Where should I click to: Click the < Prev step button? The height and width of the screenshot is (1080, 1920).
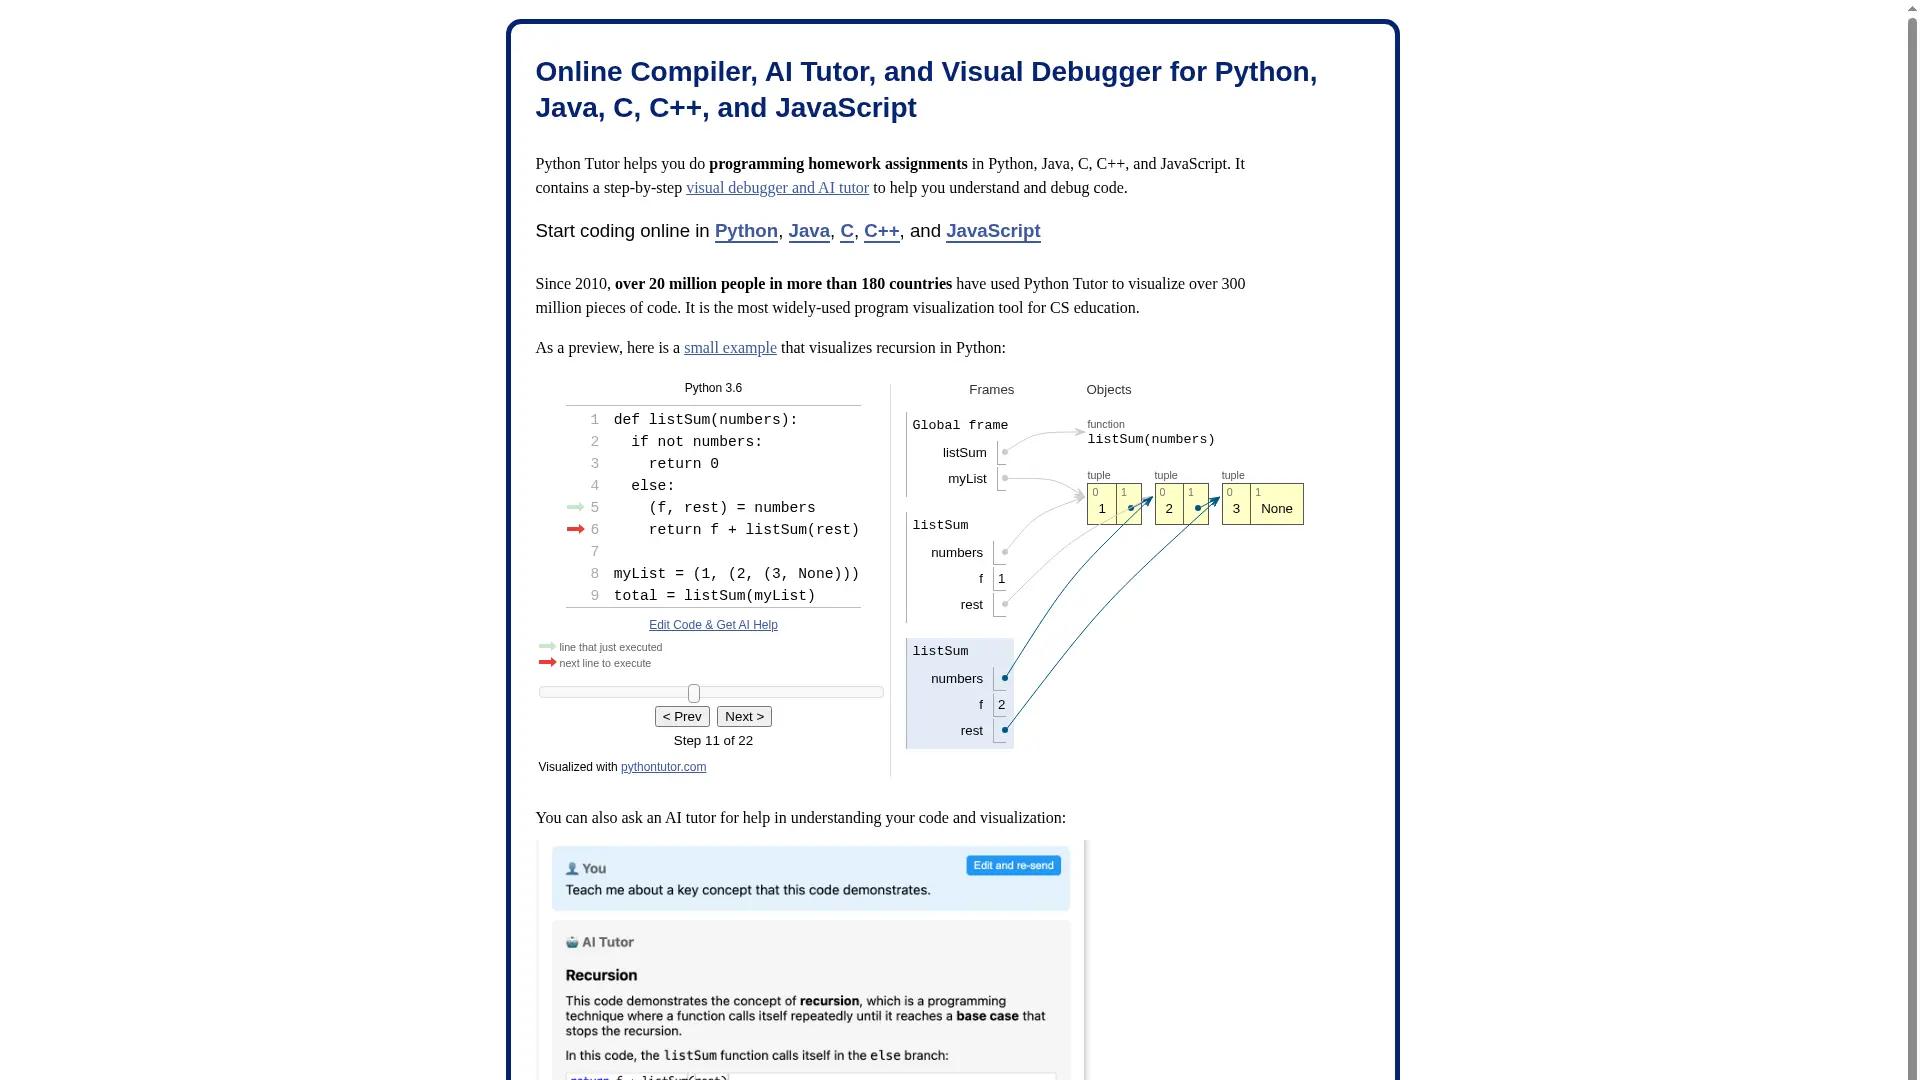pos(682,716)
